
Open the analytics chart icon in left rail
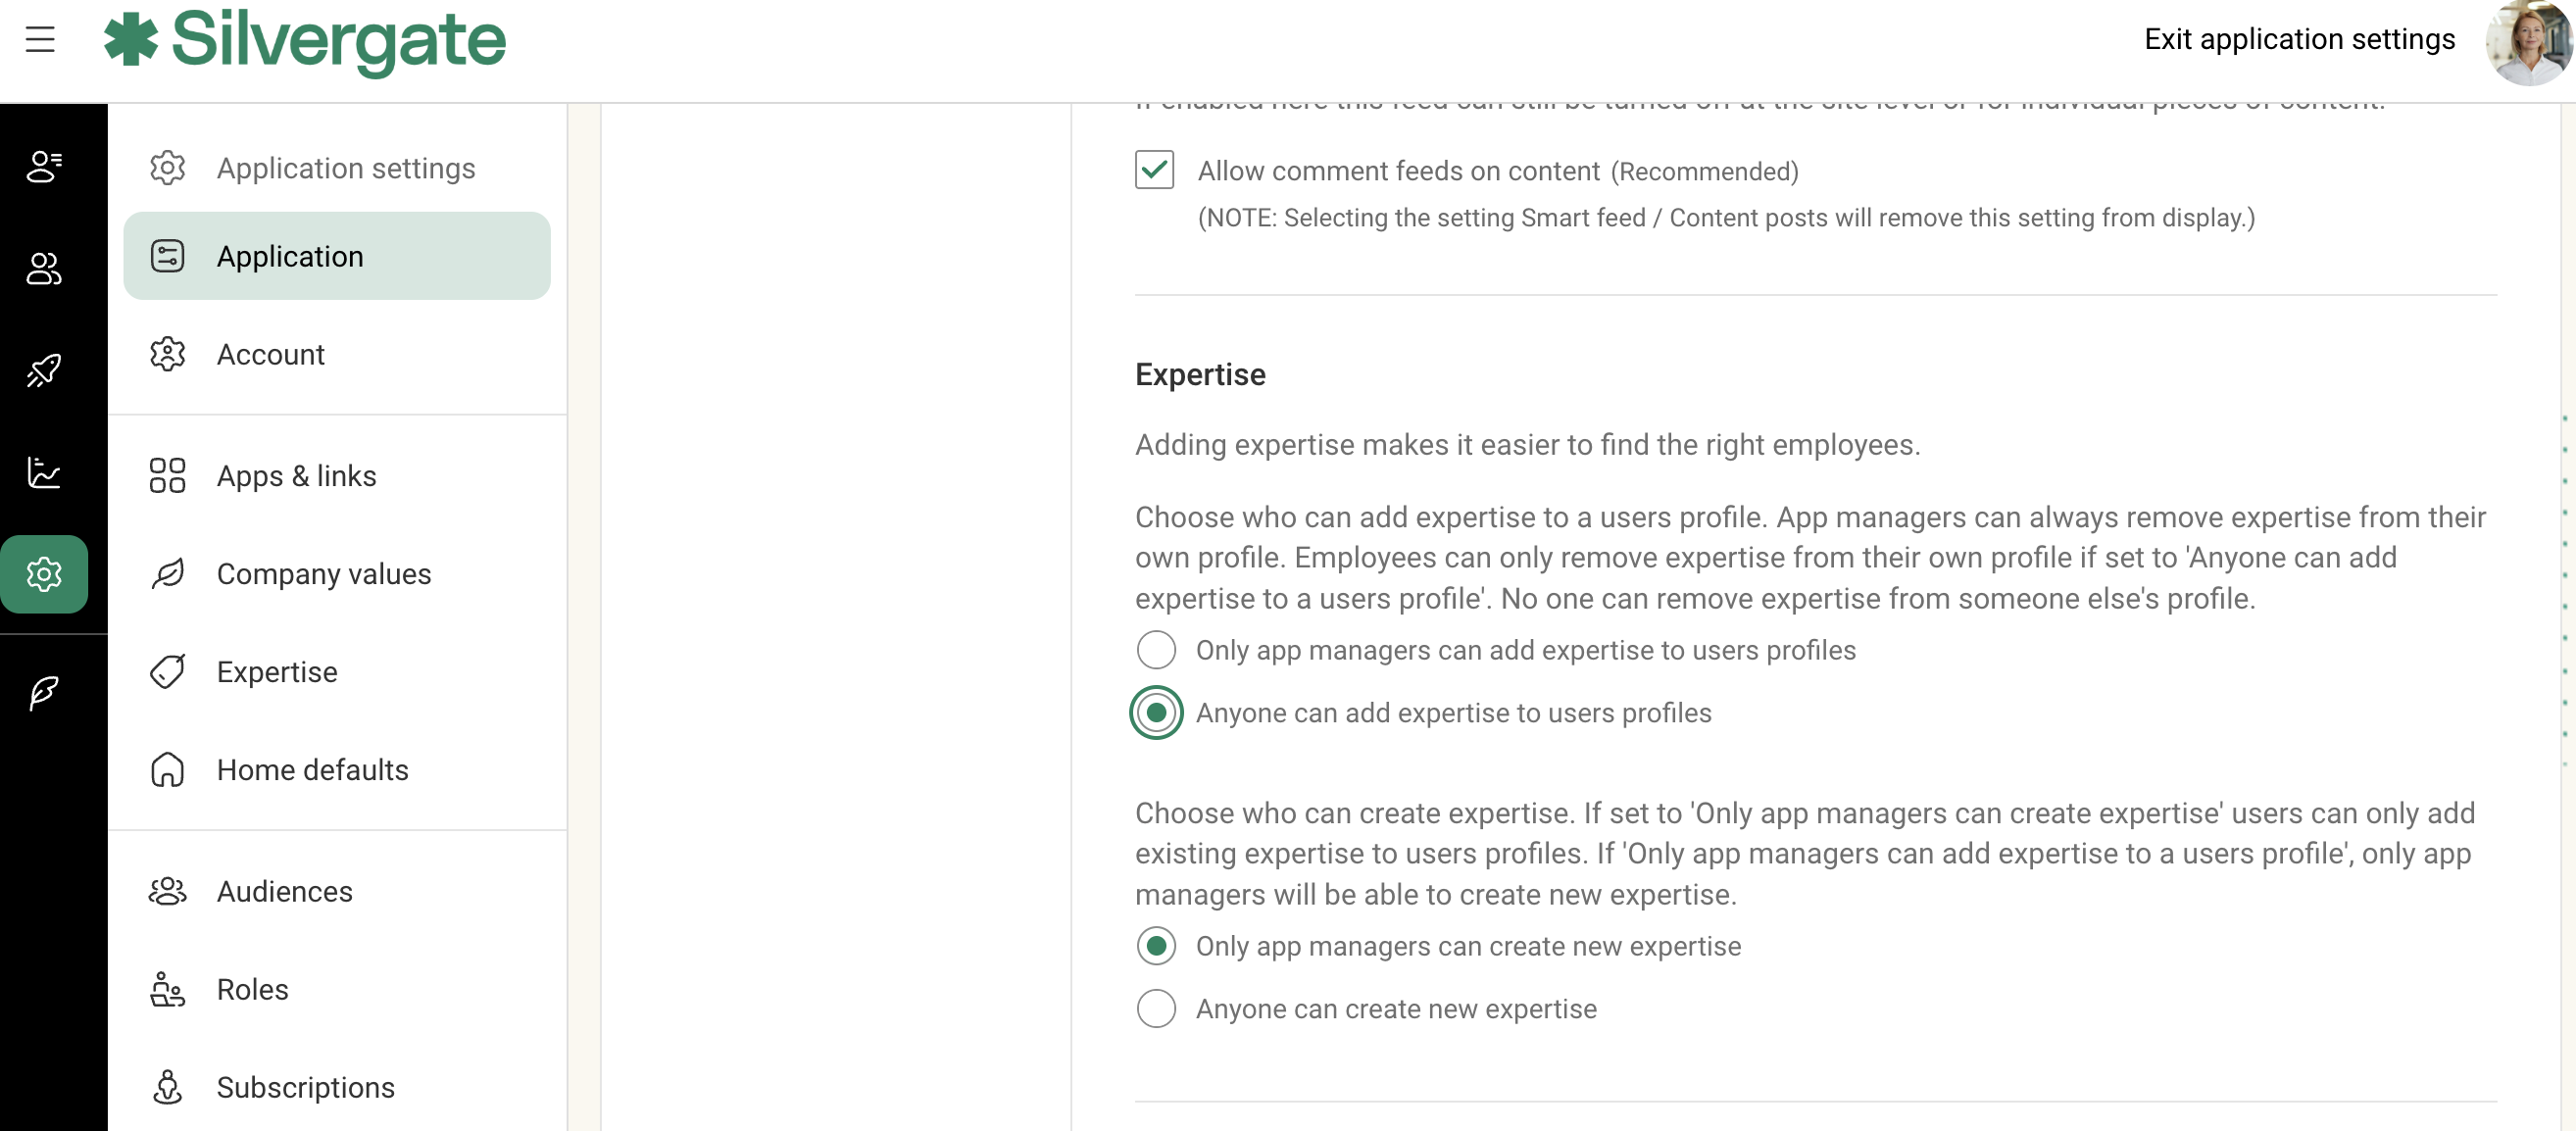tap(44, 472)
